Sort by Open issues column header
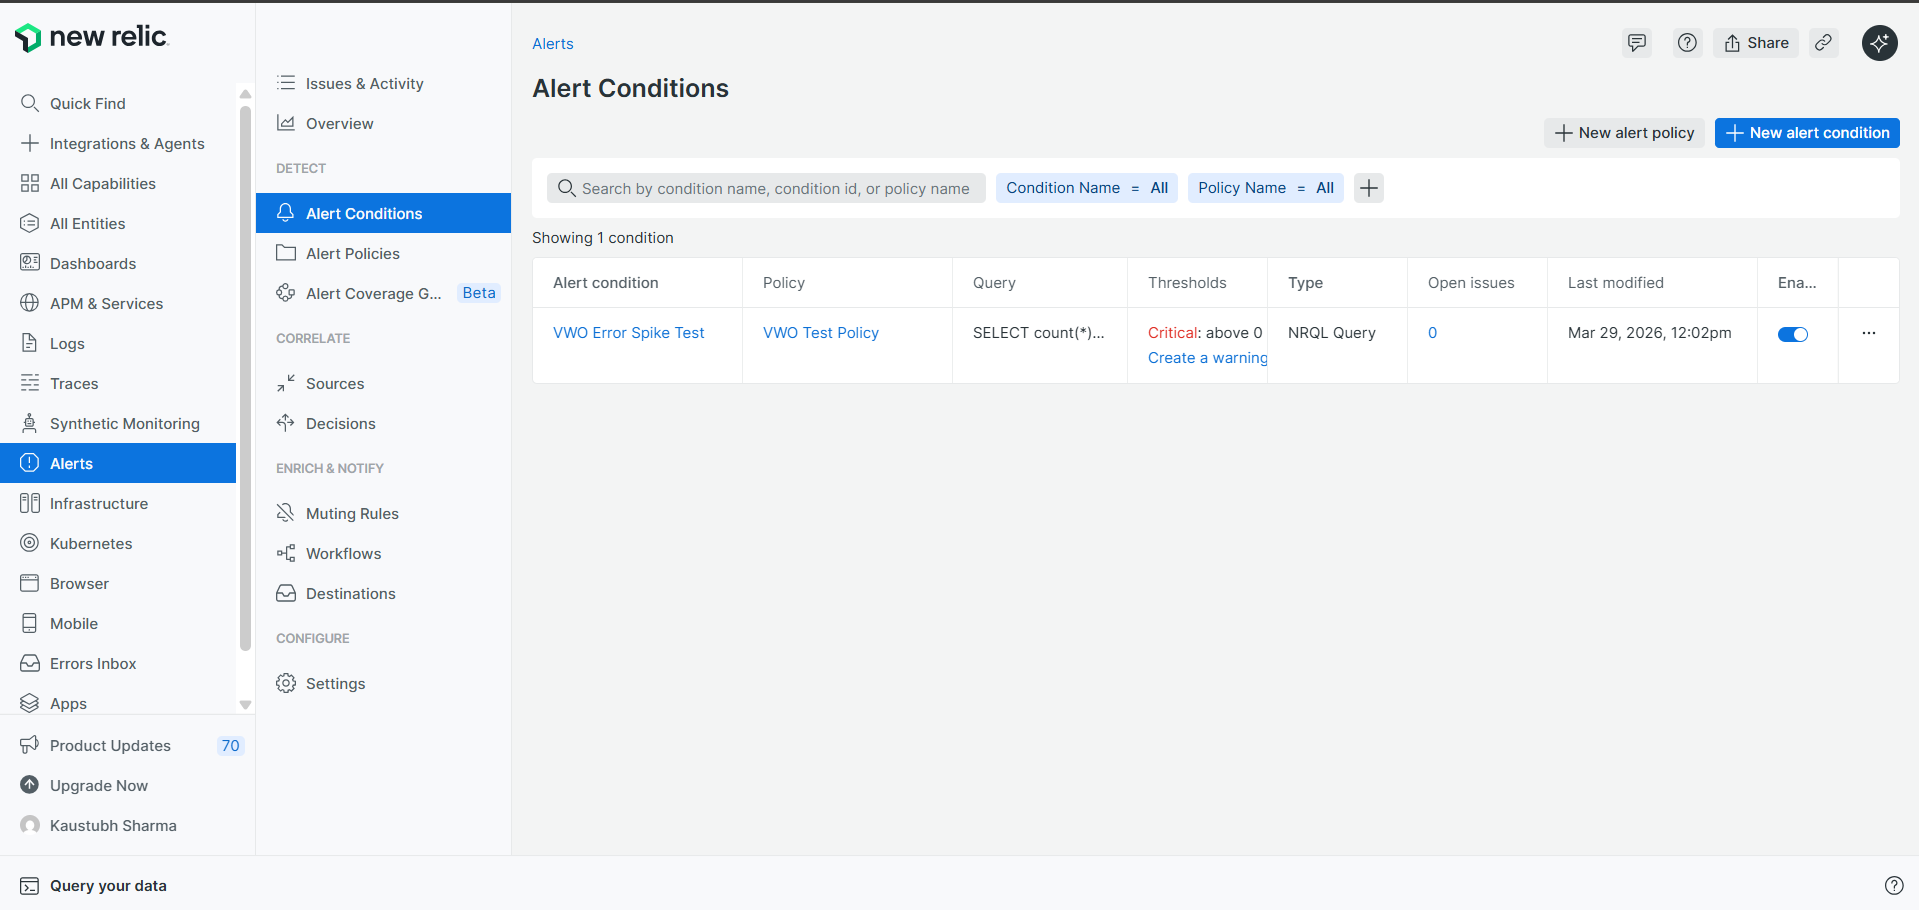The image size is (1919, 910). (1471, 283)
